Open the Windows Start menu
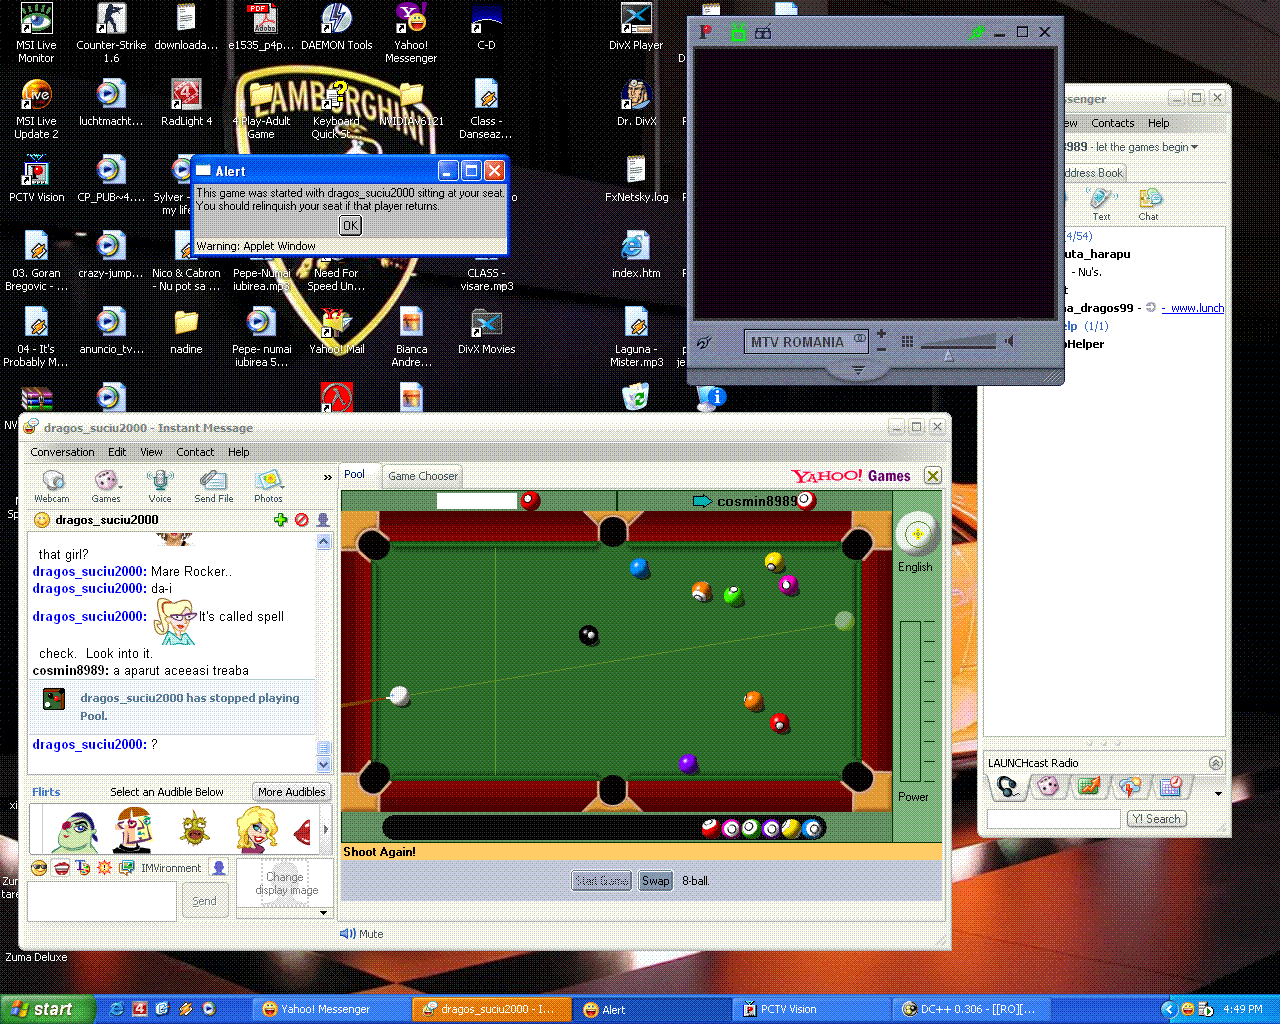The height and width of the screenshot is (1024, 1280). pyautogui.click(x=47, y=1009)
